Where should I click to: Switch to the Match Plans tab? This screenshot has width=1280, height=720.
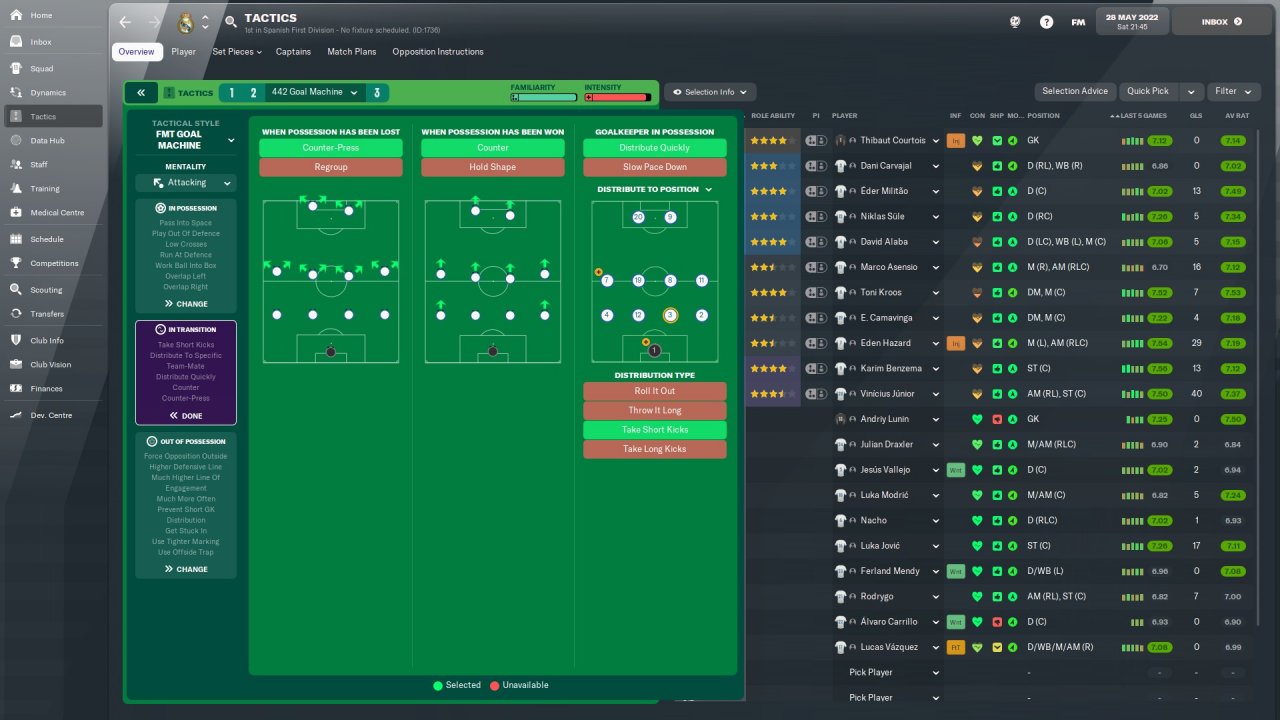pos(352,51)
